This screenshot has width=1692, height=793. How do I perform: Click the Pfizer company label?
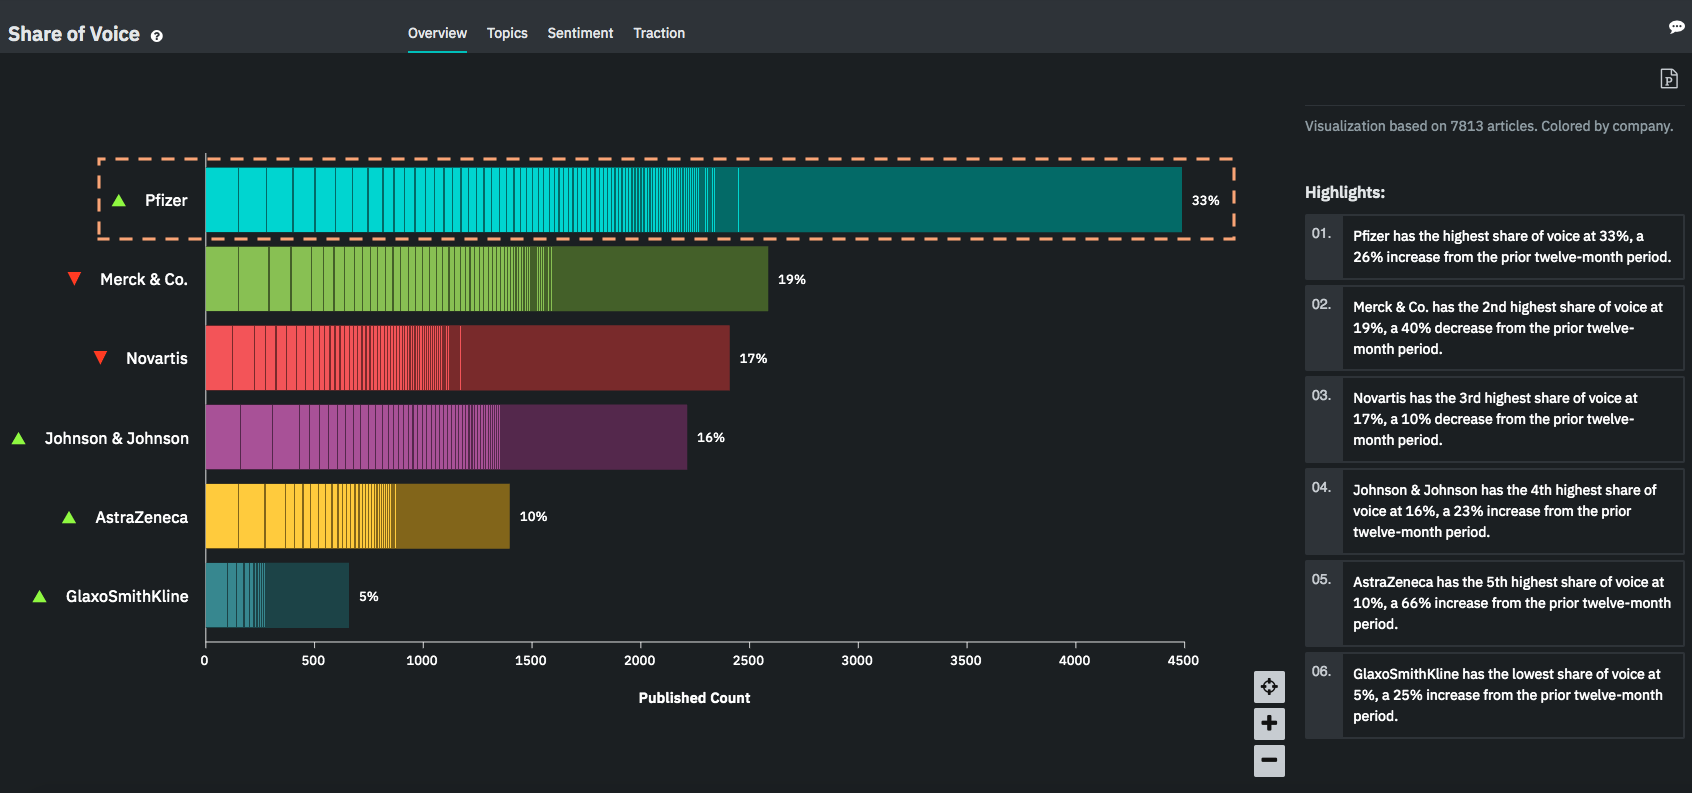click(x=166, y=200)
